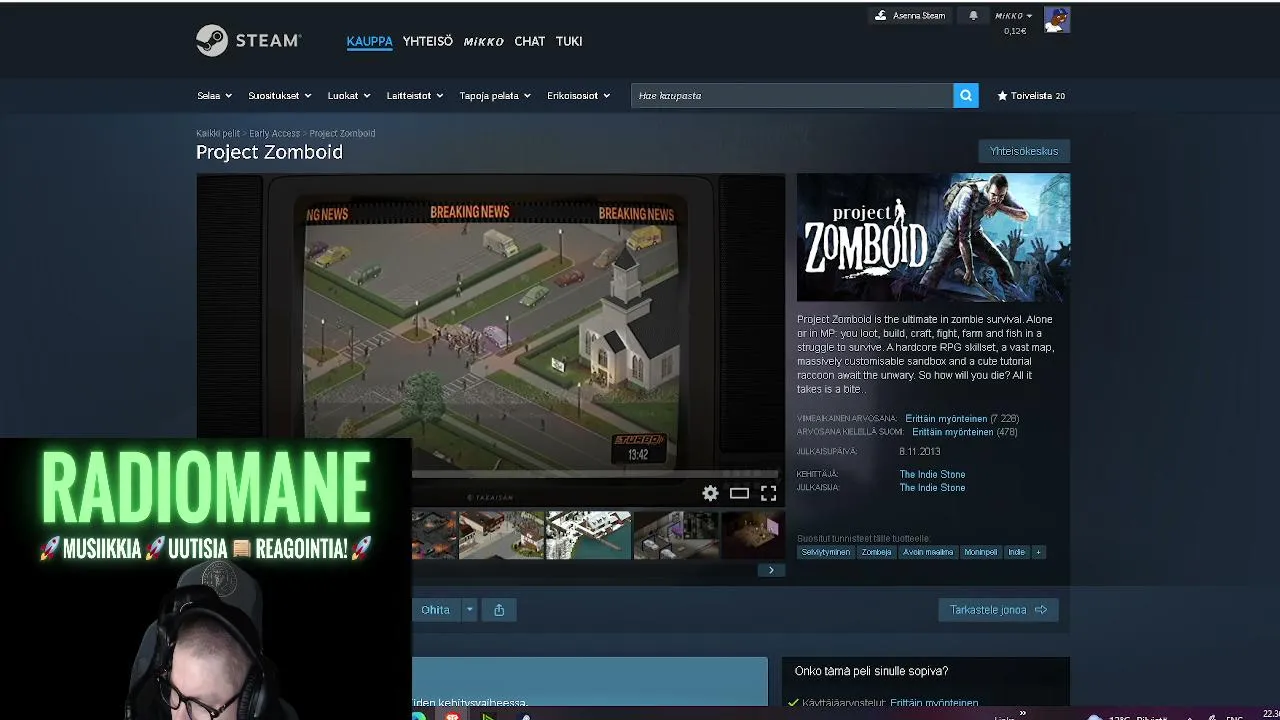1280x720 pixels.
Task: Select the Moninpeli tag
Action: (981, 552)
